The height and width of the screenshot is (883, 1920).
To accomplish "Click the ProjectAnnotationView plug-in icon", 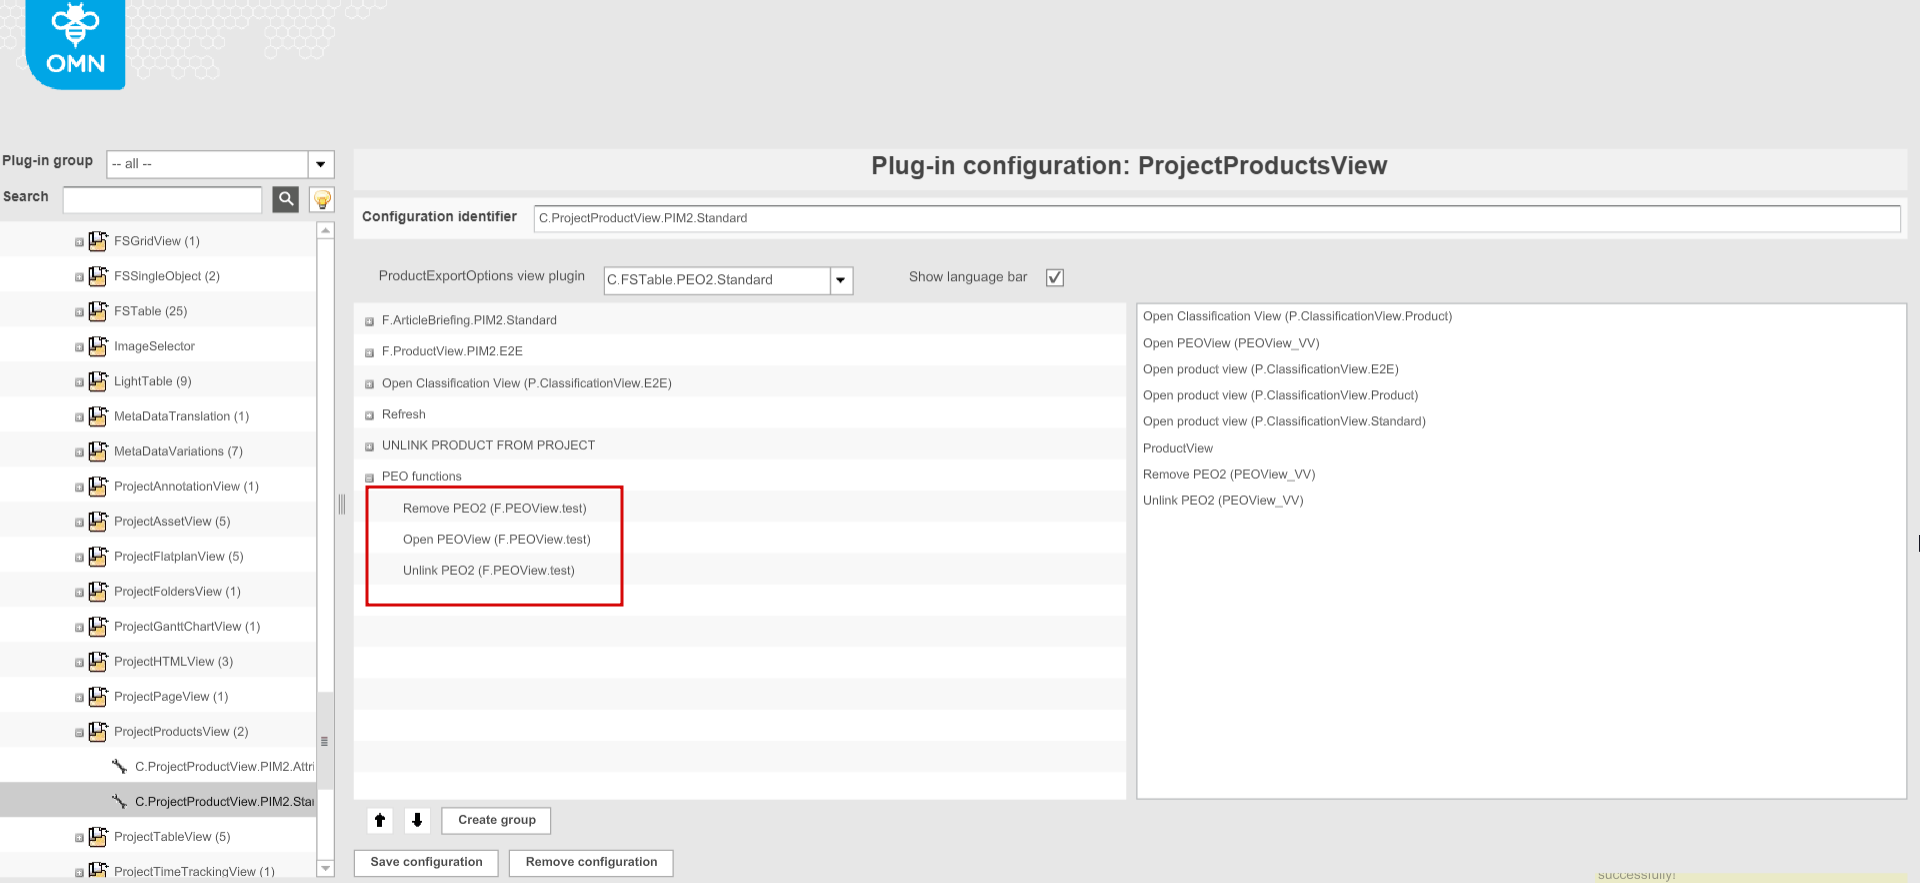I will pos(98,486).
